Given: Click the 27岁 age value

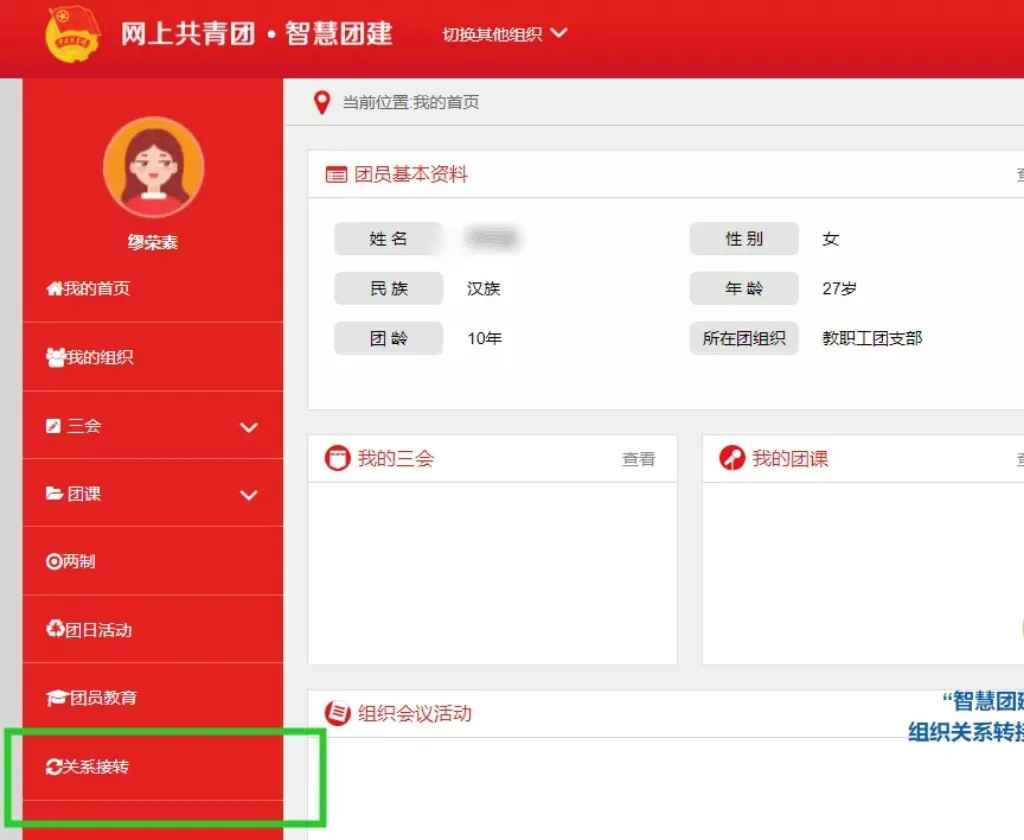Looking at the screenshot, I should click(x=839, y=289).
